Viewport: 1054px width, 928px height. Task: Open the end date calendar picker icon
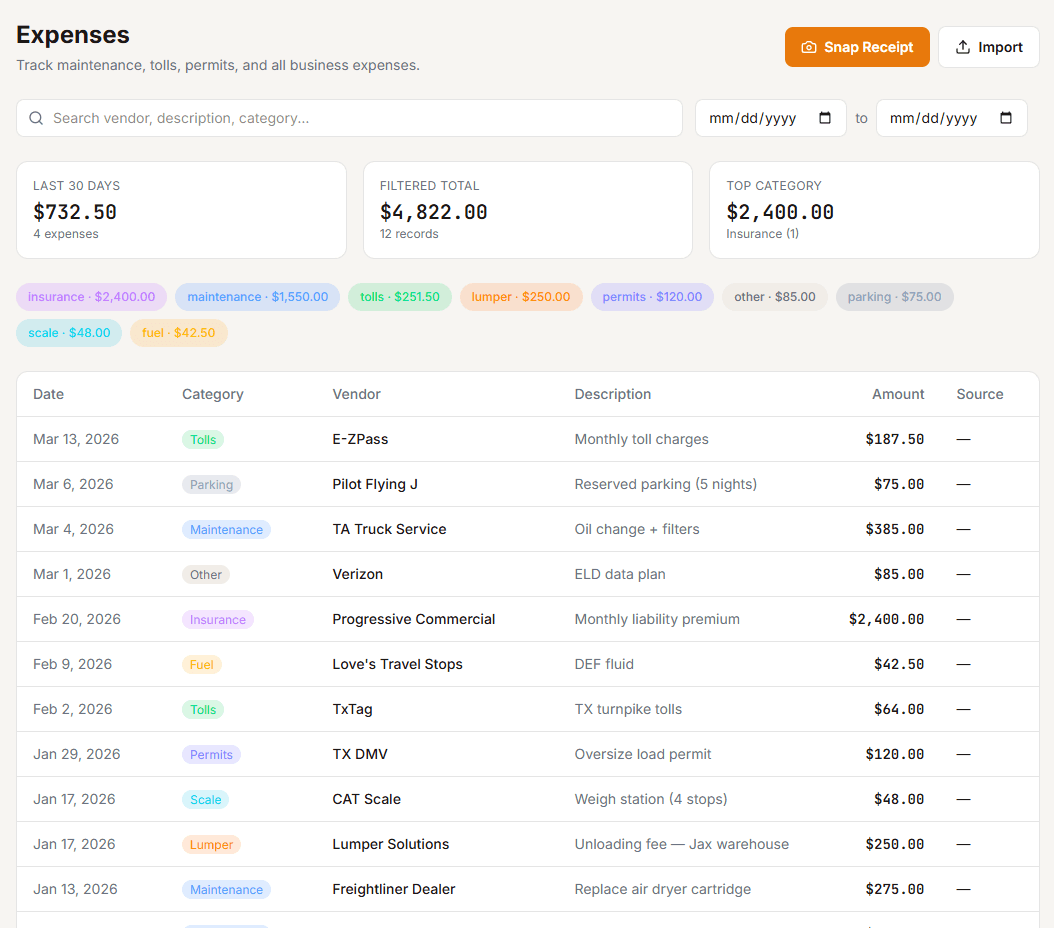[x=1007, y=118]
